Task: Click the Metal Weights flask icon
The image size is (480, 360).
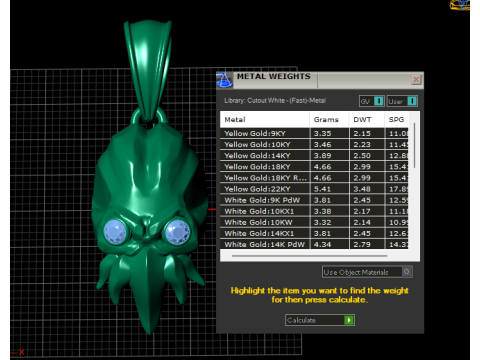Action: [224, 80]
